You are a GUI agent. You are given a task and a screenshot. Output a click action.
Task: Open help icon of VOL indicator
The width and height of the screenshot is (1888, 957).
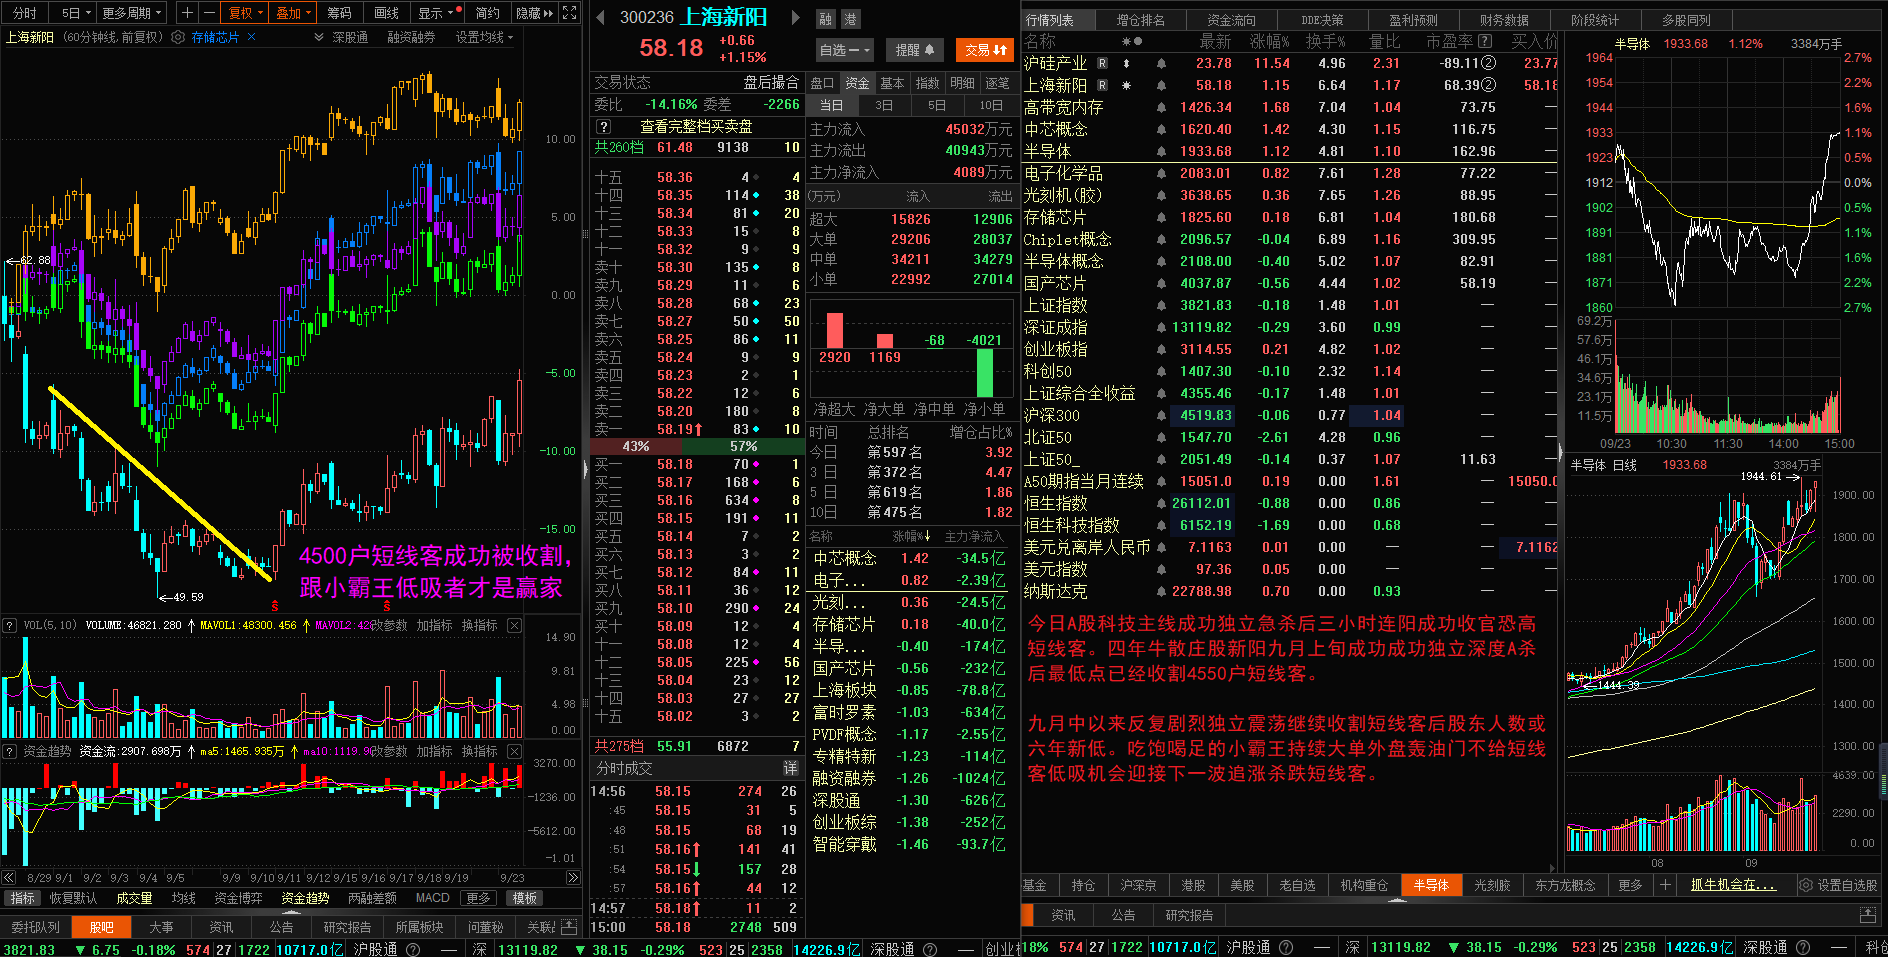click(x=9, y=625)
